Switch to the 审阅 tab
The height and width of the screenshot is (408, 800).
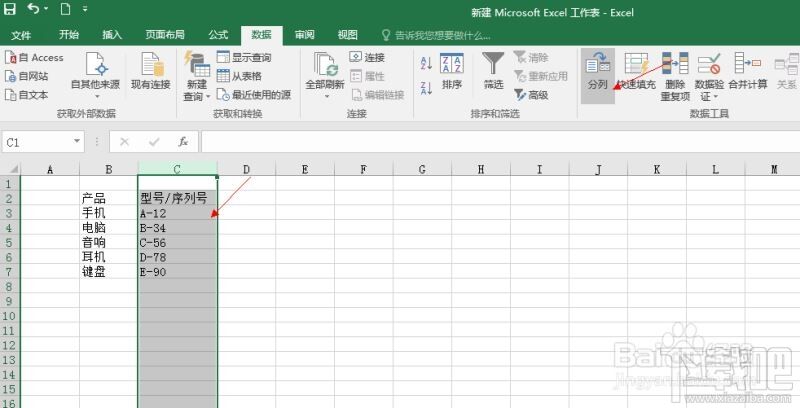(305, 35)
